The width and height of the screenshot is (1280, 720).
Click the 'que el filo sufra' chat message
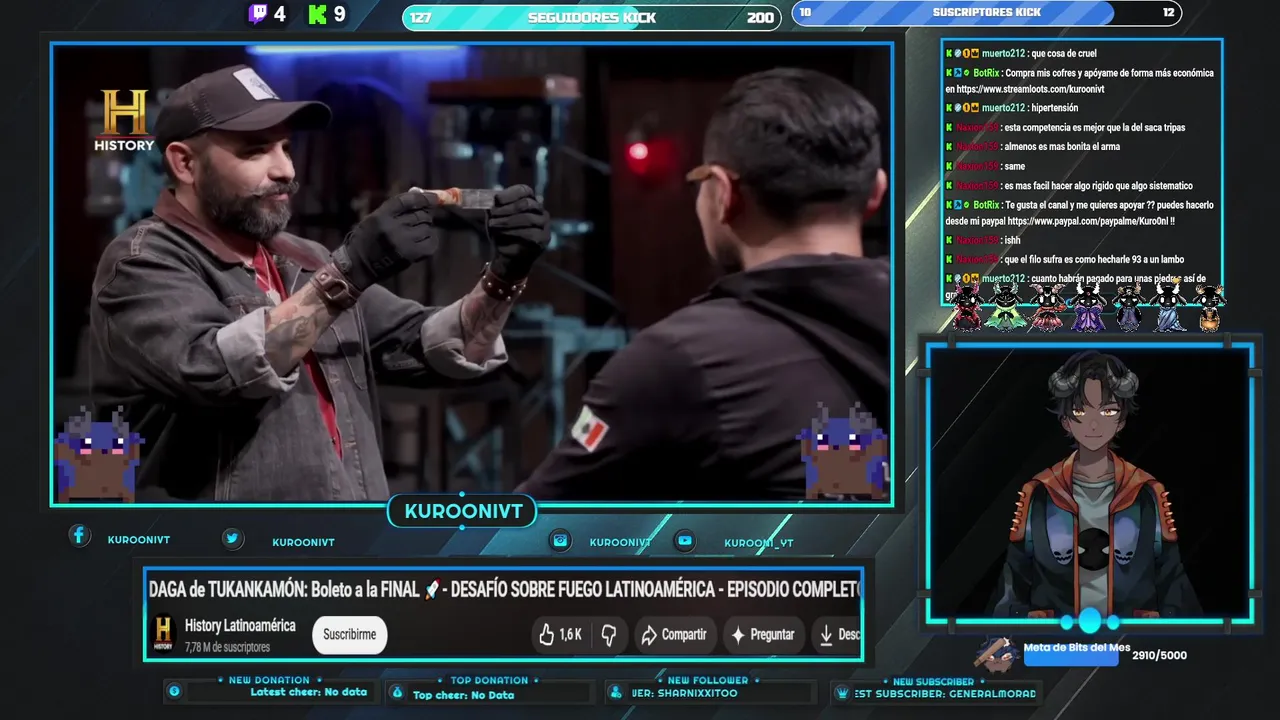pyautogui.click(x=1095, y=259)
